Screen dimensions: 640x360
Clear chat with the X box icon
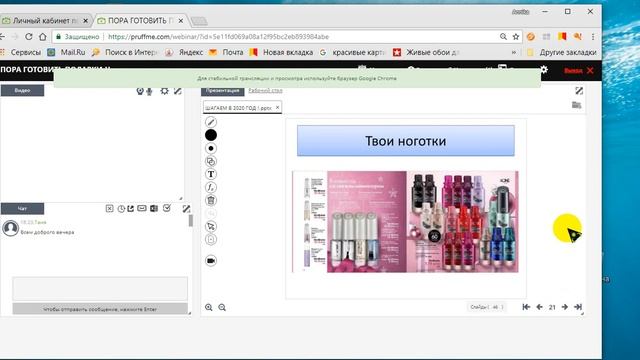pos(109,209)
